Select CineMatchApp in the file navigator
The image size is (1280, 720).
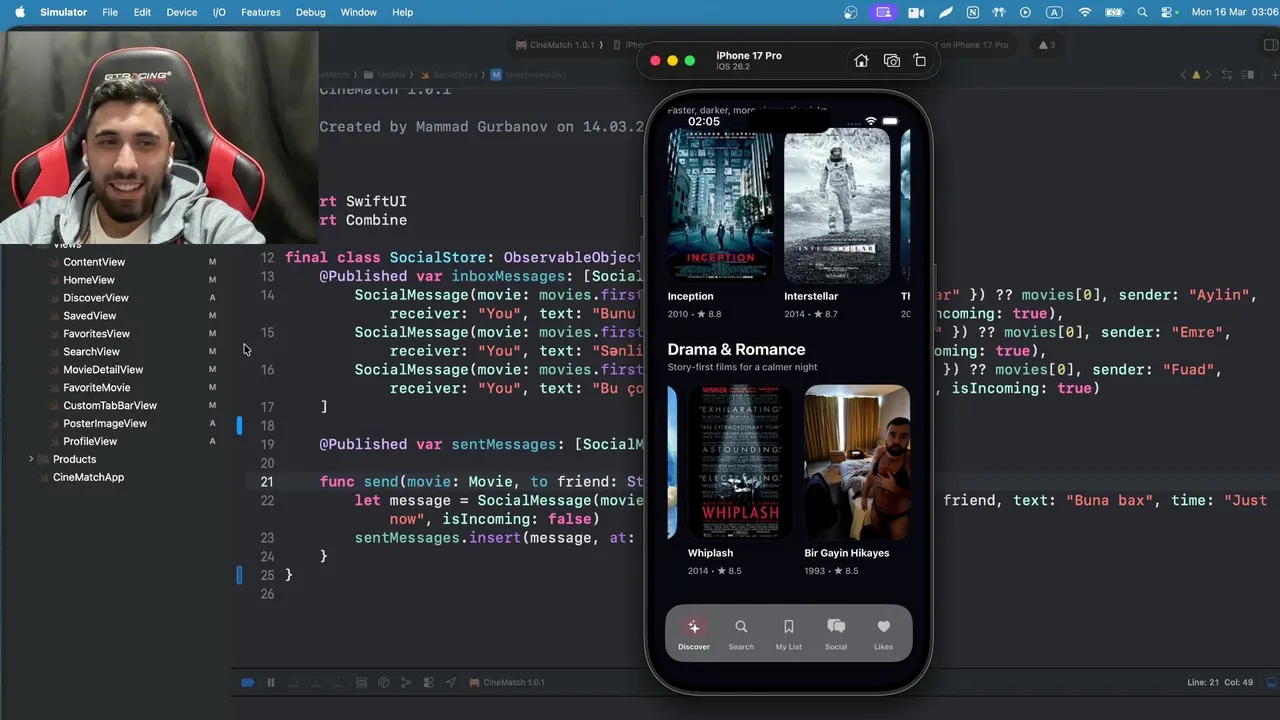[88, 478]
